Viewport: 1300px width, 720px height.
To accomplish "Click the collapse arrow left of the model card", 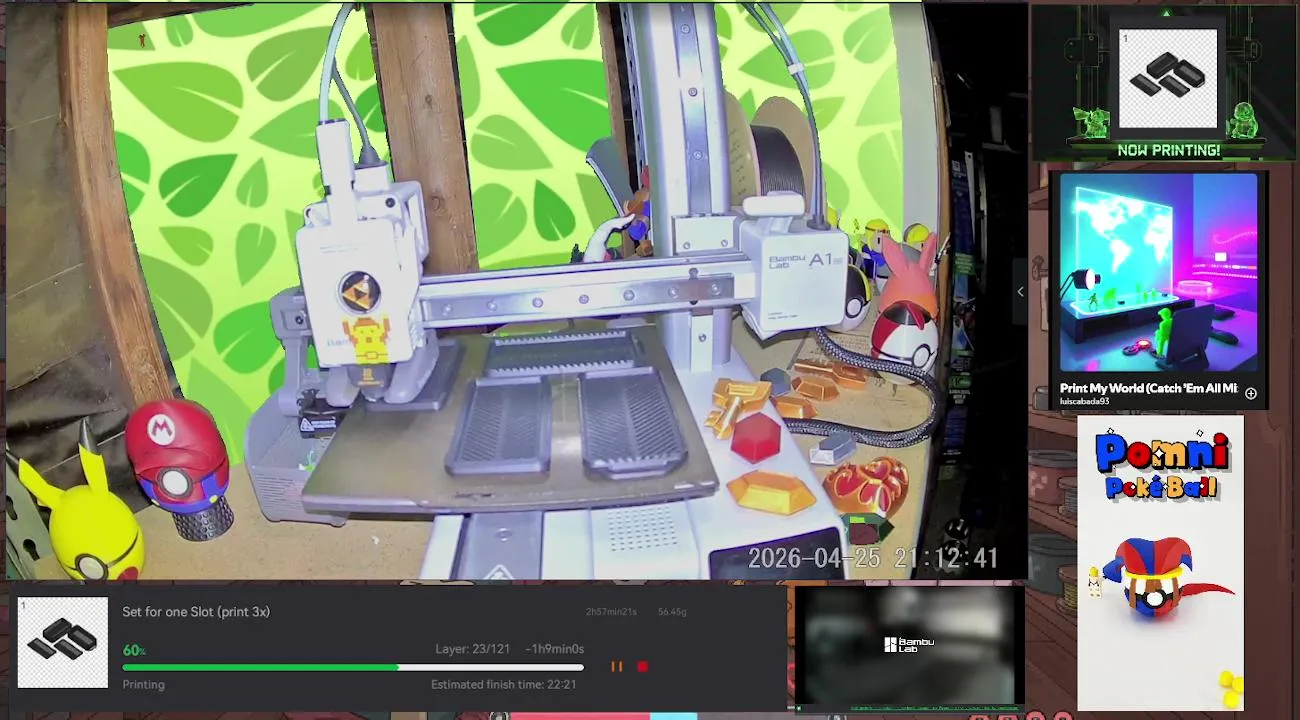I will [x=1020, y=292].
